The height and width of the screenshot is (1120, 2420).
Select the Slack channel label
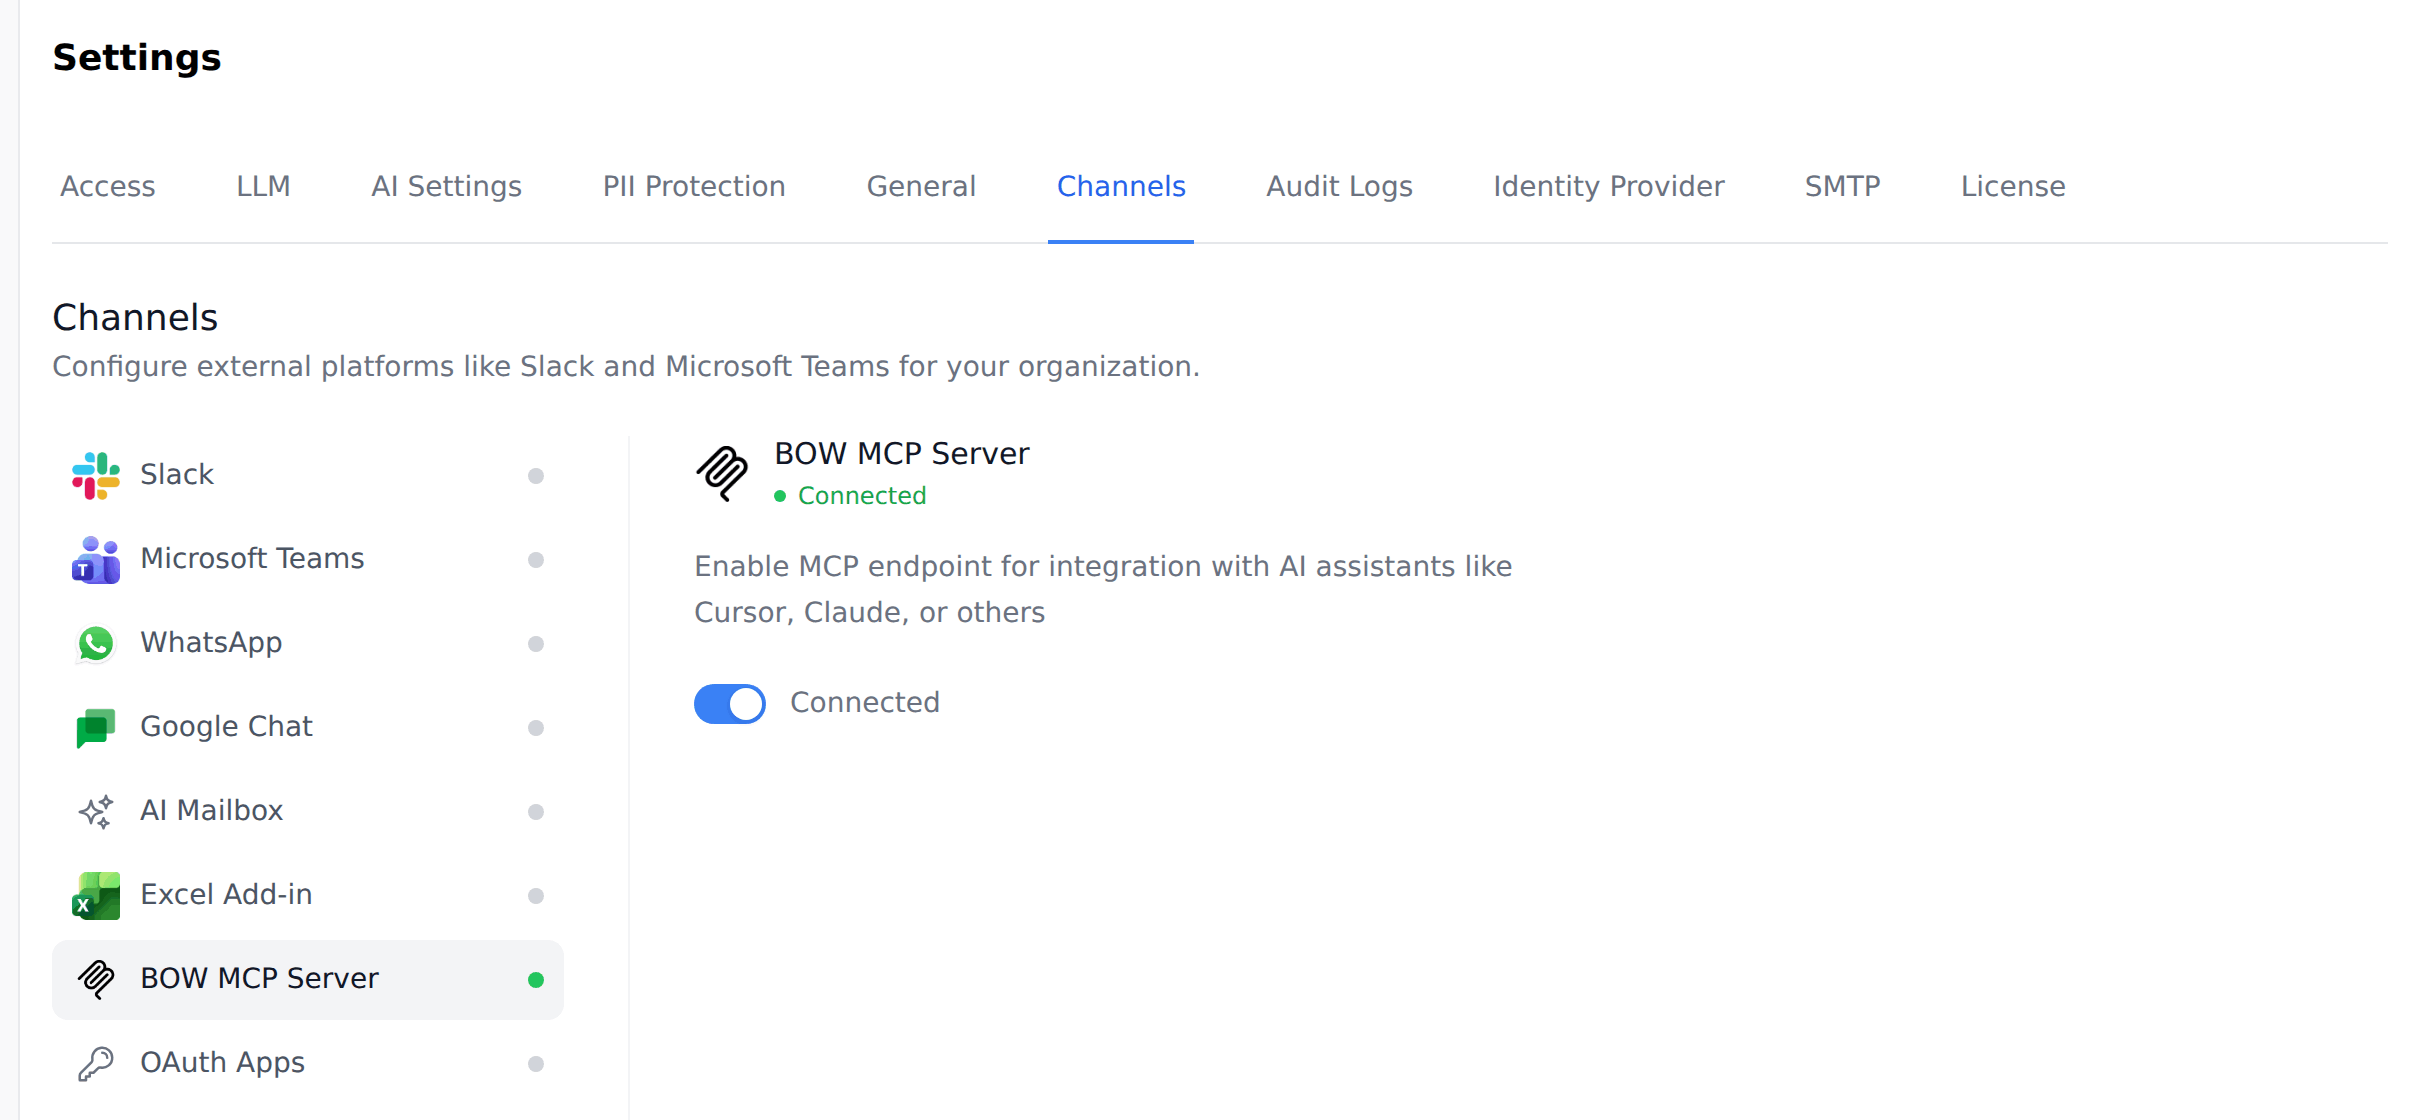(177, 475)
